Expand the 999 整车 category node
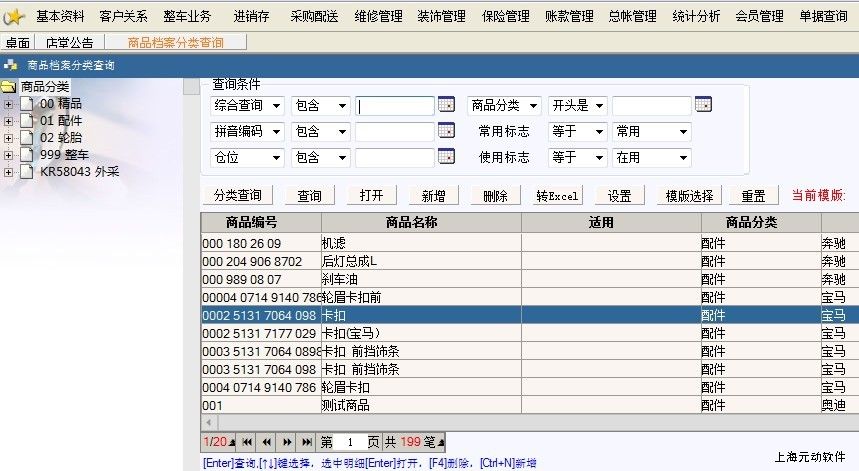859x471 pixels. [x=9, y=155]
